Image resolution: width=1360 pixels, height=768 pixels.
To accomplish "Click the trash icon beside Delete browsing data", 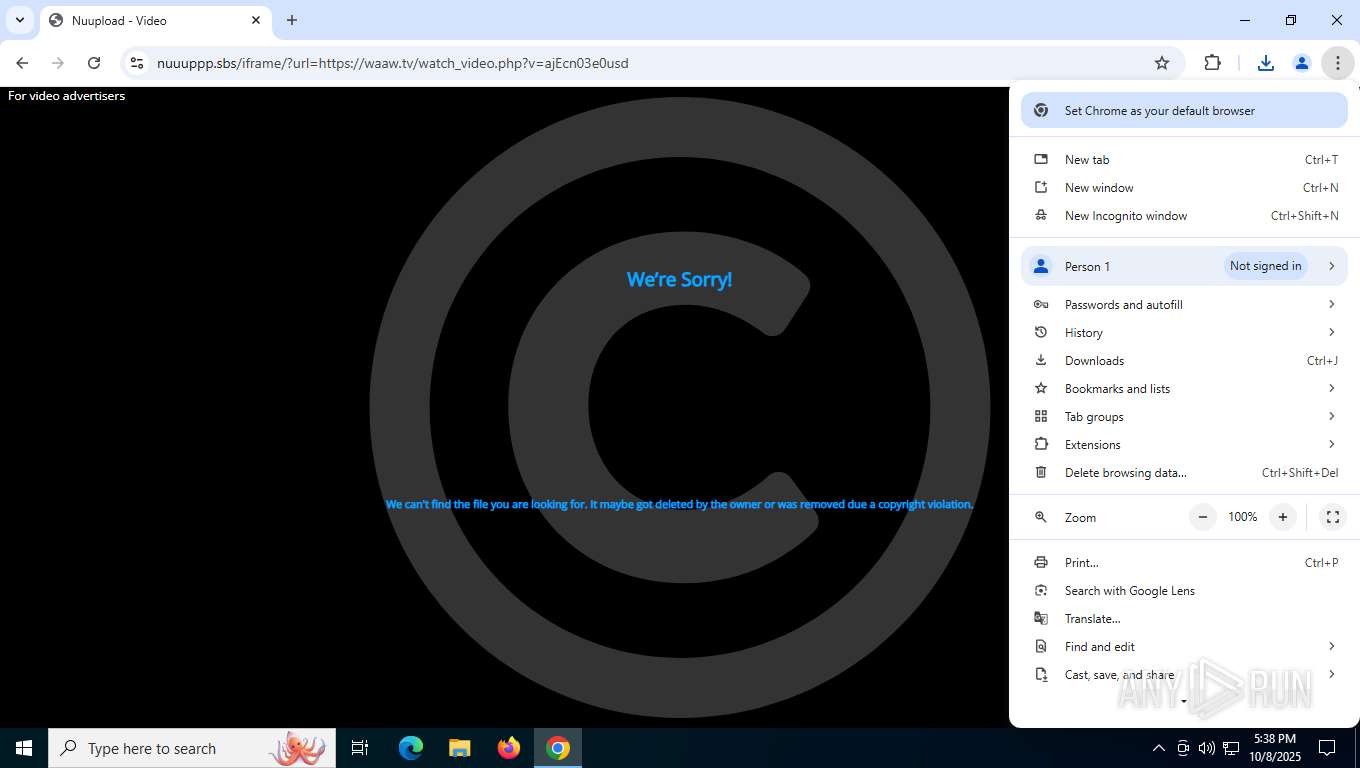I will pos(1041,473).
